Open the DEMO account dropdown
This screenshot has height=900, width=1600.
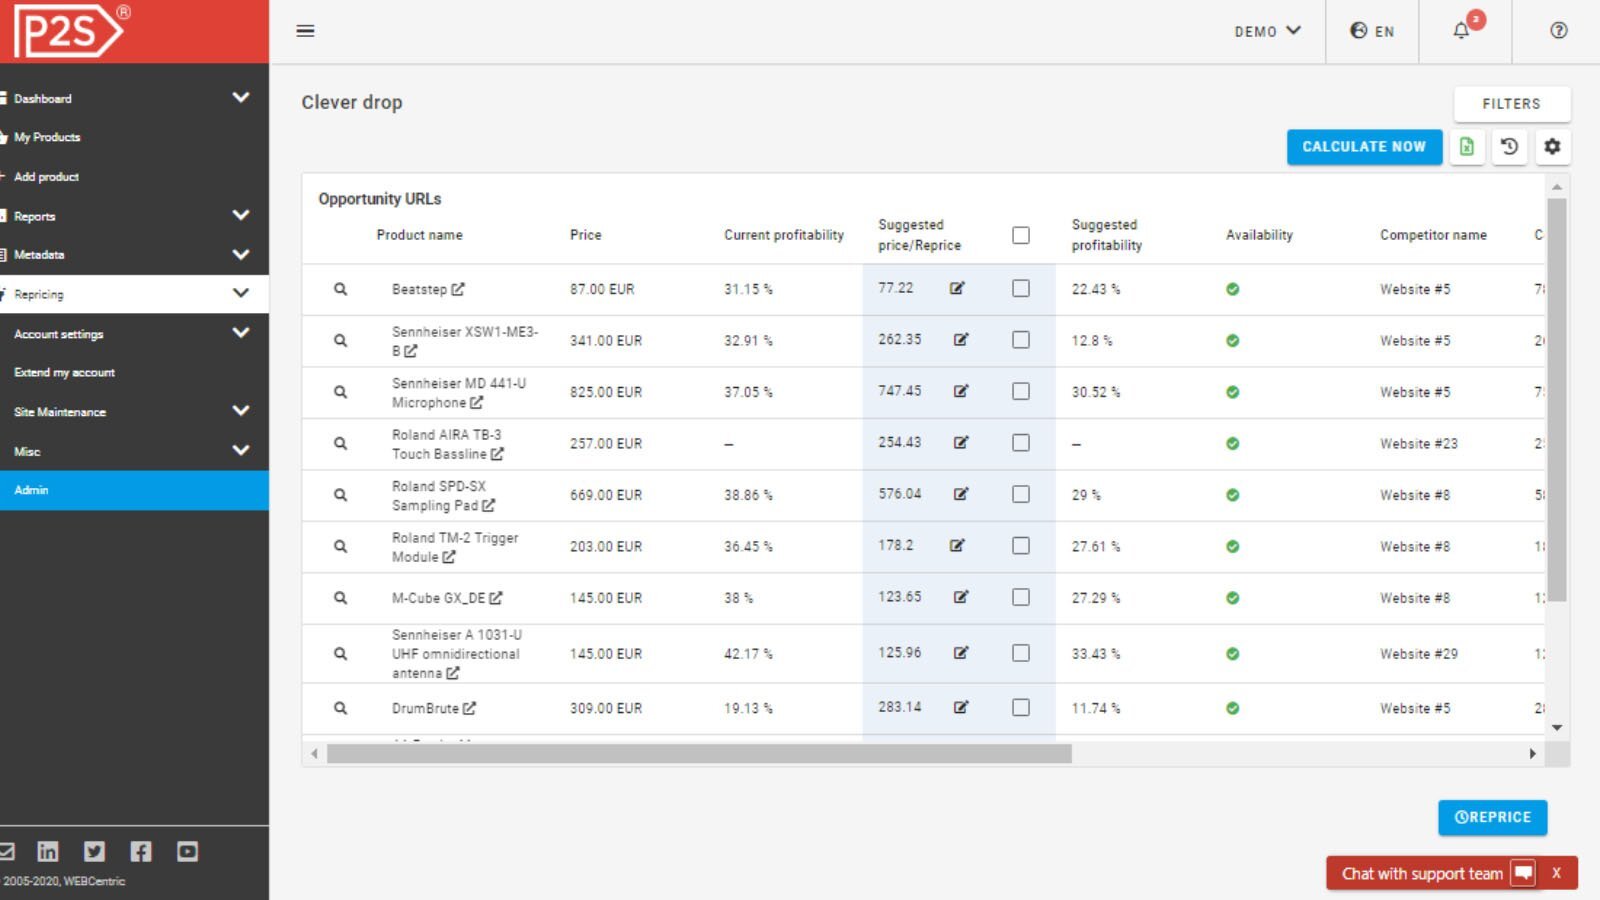point(1267,31)
